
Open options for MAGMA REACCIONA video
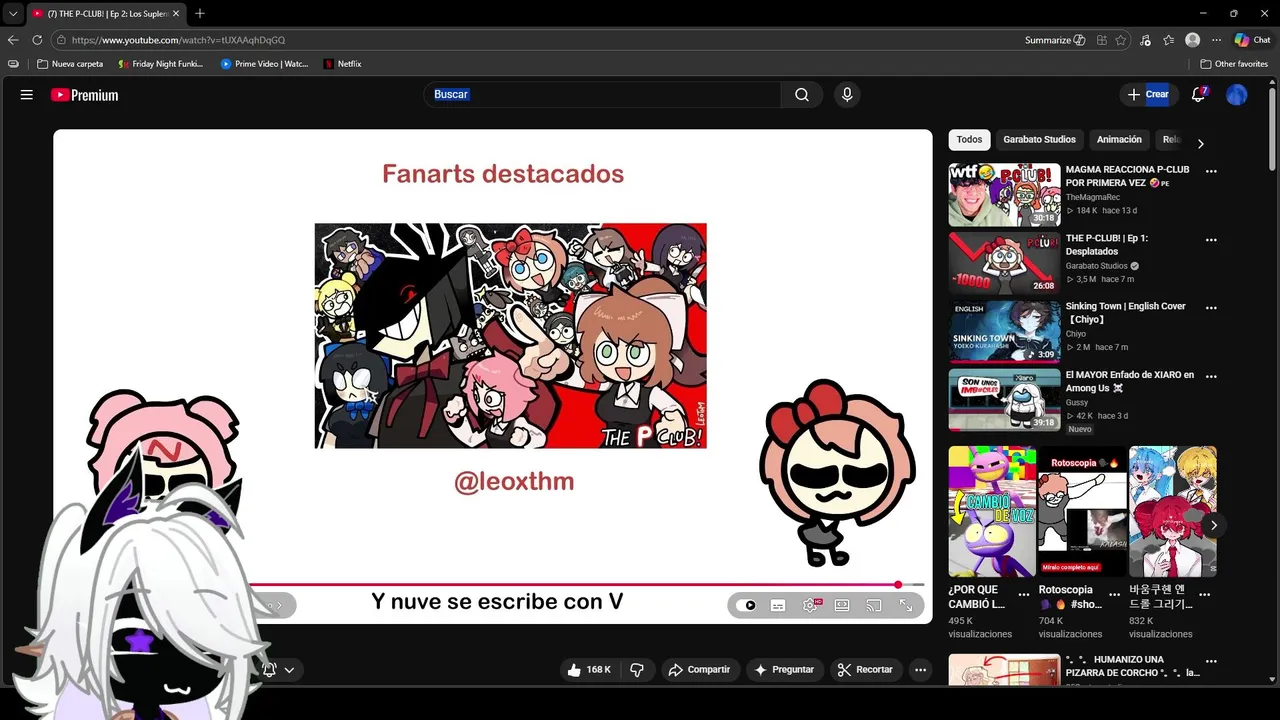1211,172
